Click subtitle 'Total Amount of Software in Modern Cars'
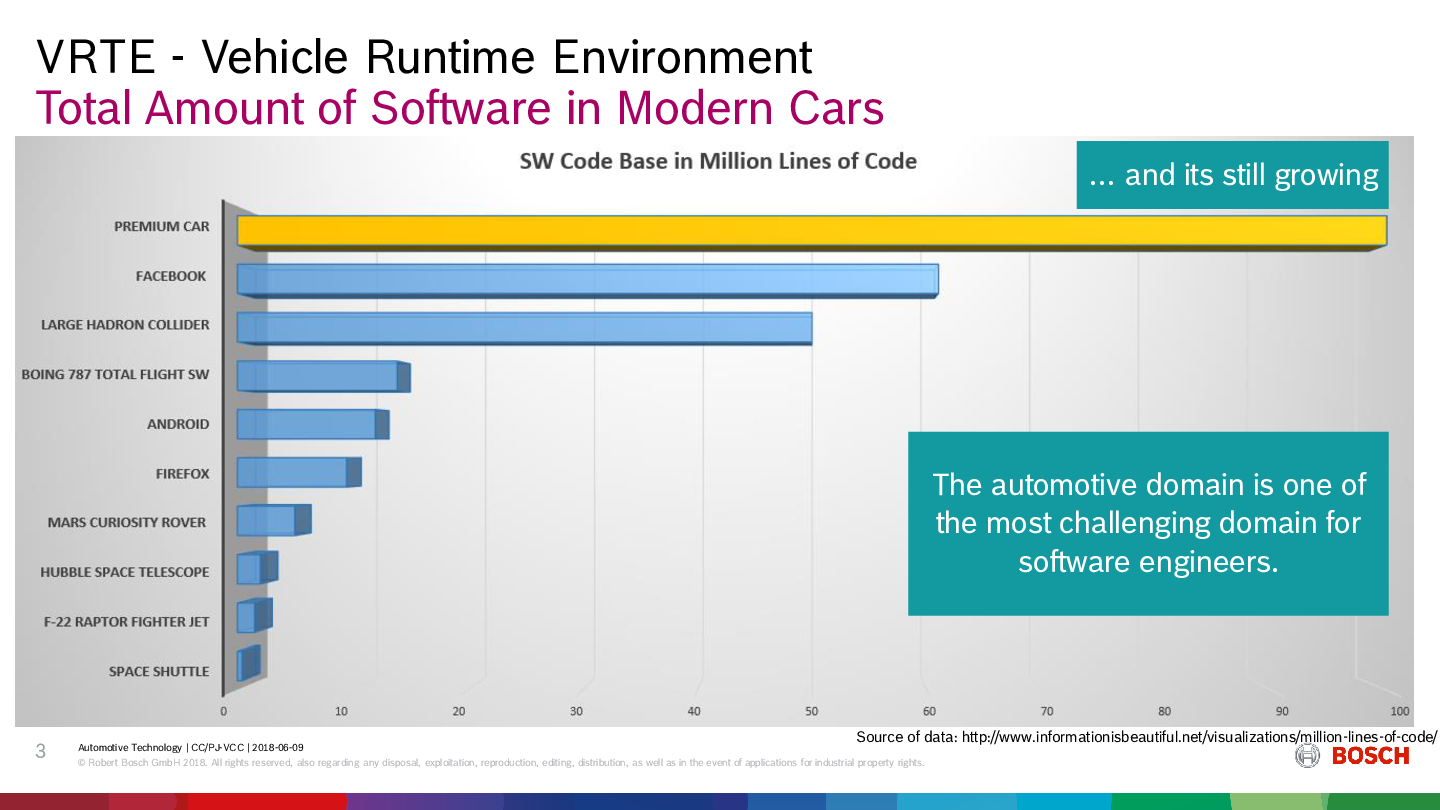Viewport: 1440px width, 810px height. pos(460,108)
